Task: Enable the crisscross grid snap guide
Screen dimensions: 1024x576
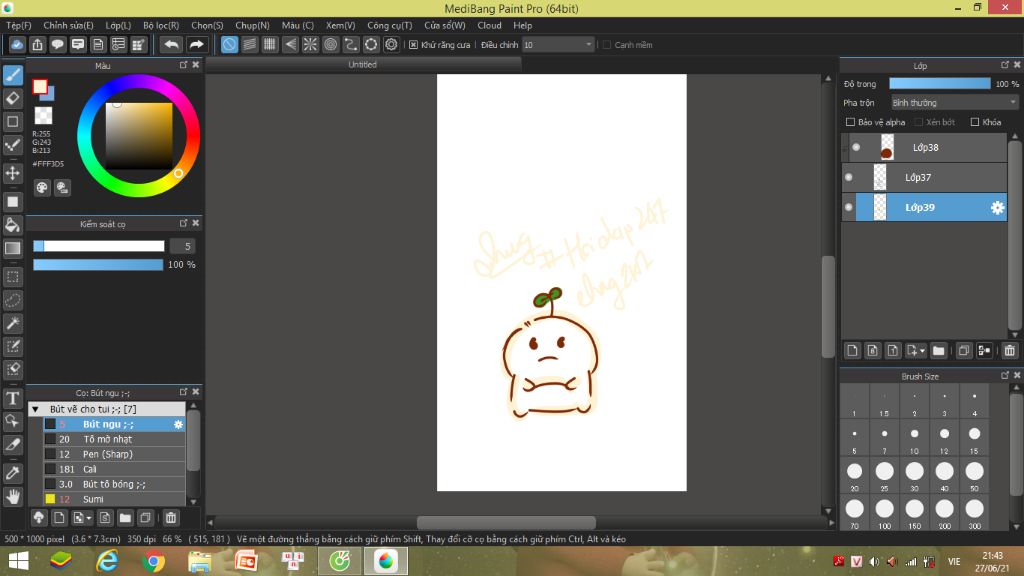Action: click(x=270, y=44)
